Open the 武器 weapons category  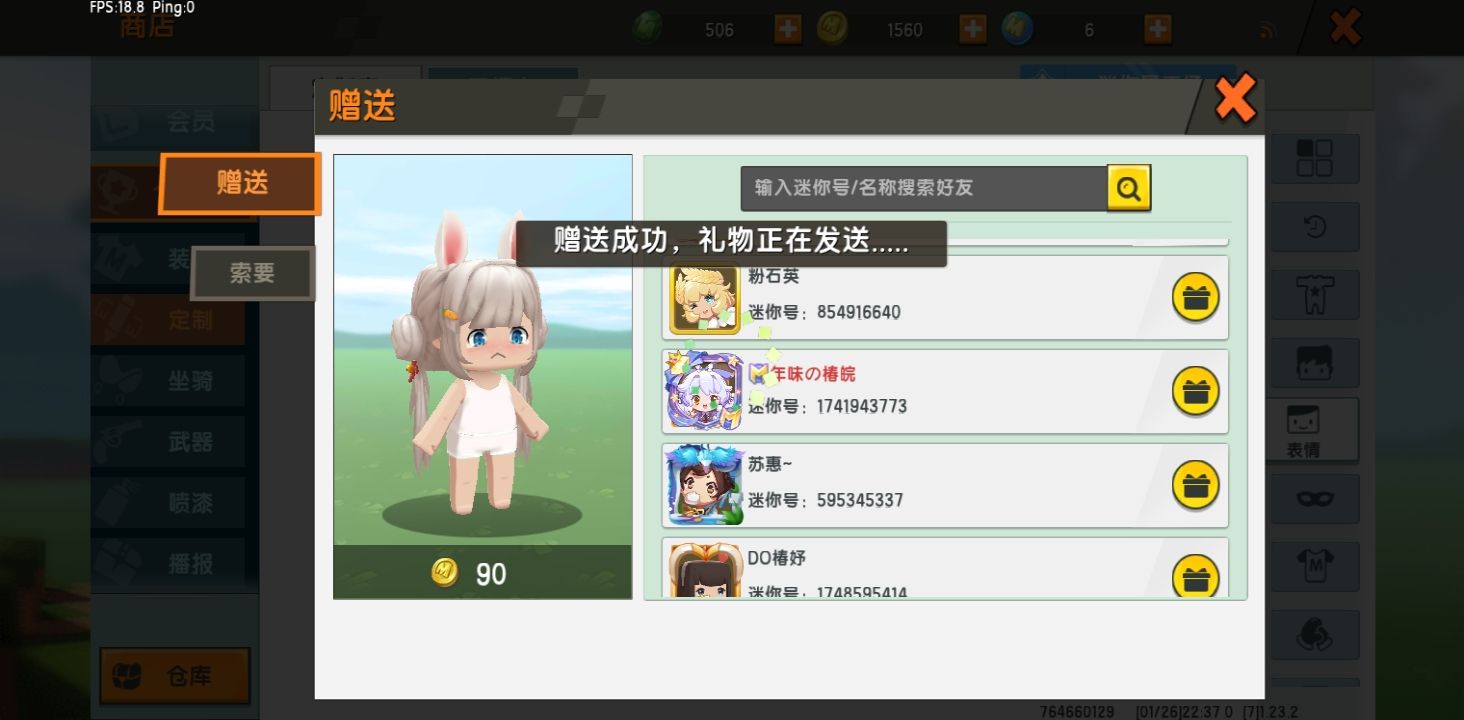pyautogui.click(x=168, y=441)
